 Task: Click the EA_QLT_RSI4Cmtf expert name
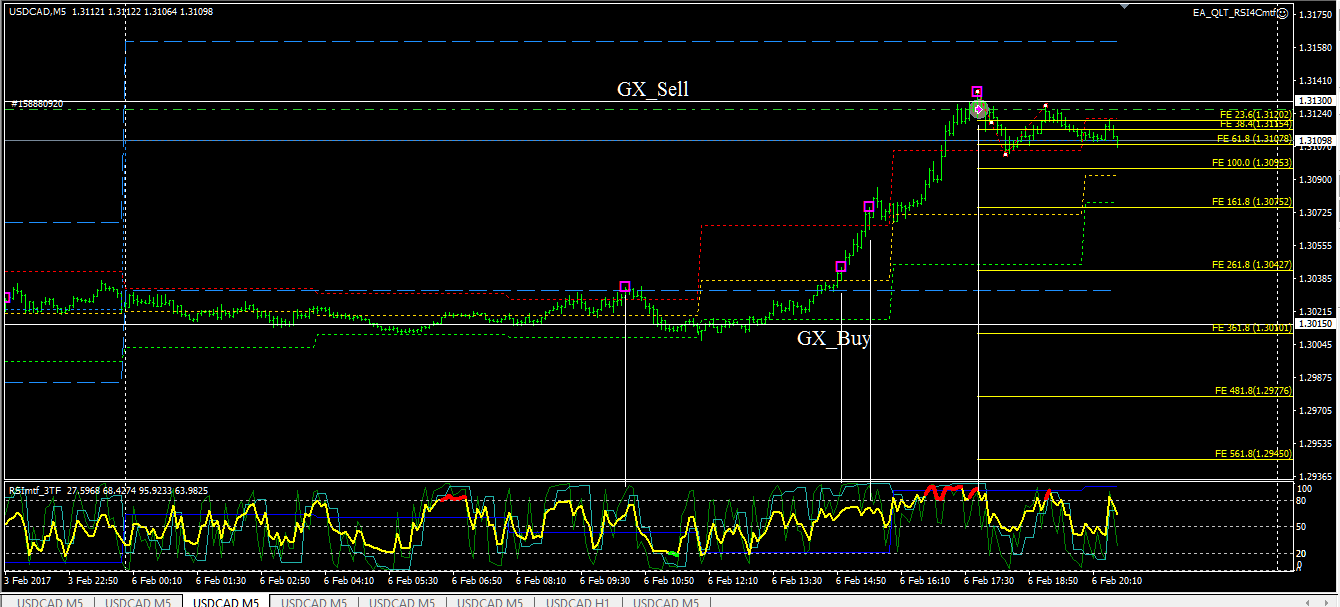pyautogui.click(x=1234, y=13)
